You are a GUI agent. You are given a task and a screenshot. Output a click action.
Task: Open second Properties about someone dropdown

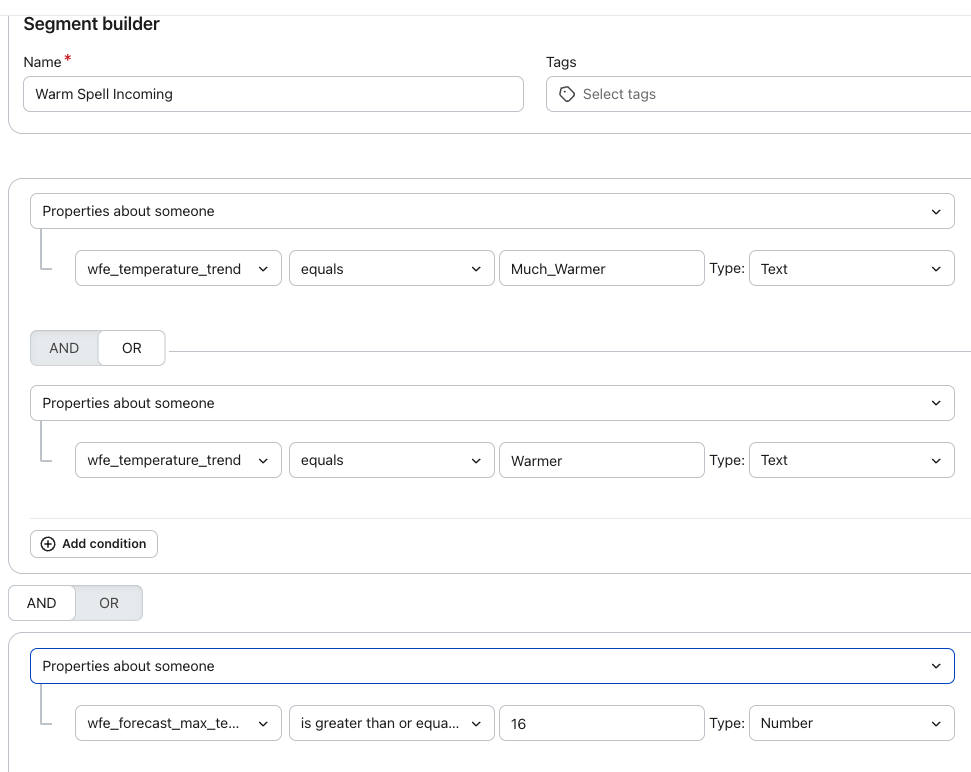(x=492, y=403)
